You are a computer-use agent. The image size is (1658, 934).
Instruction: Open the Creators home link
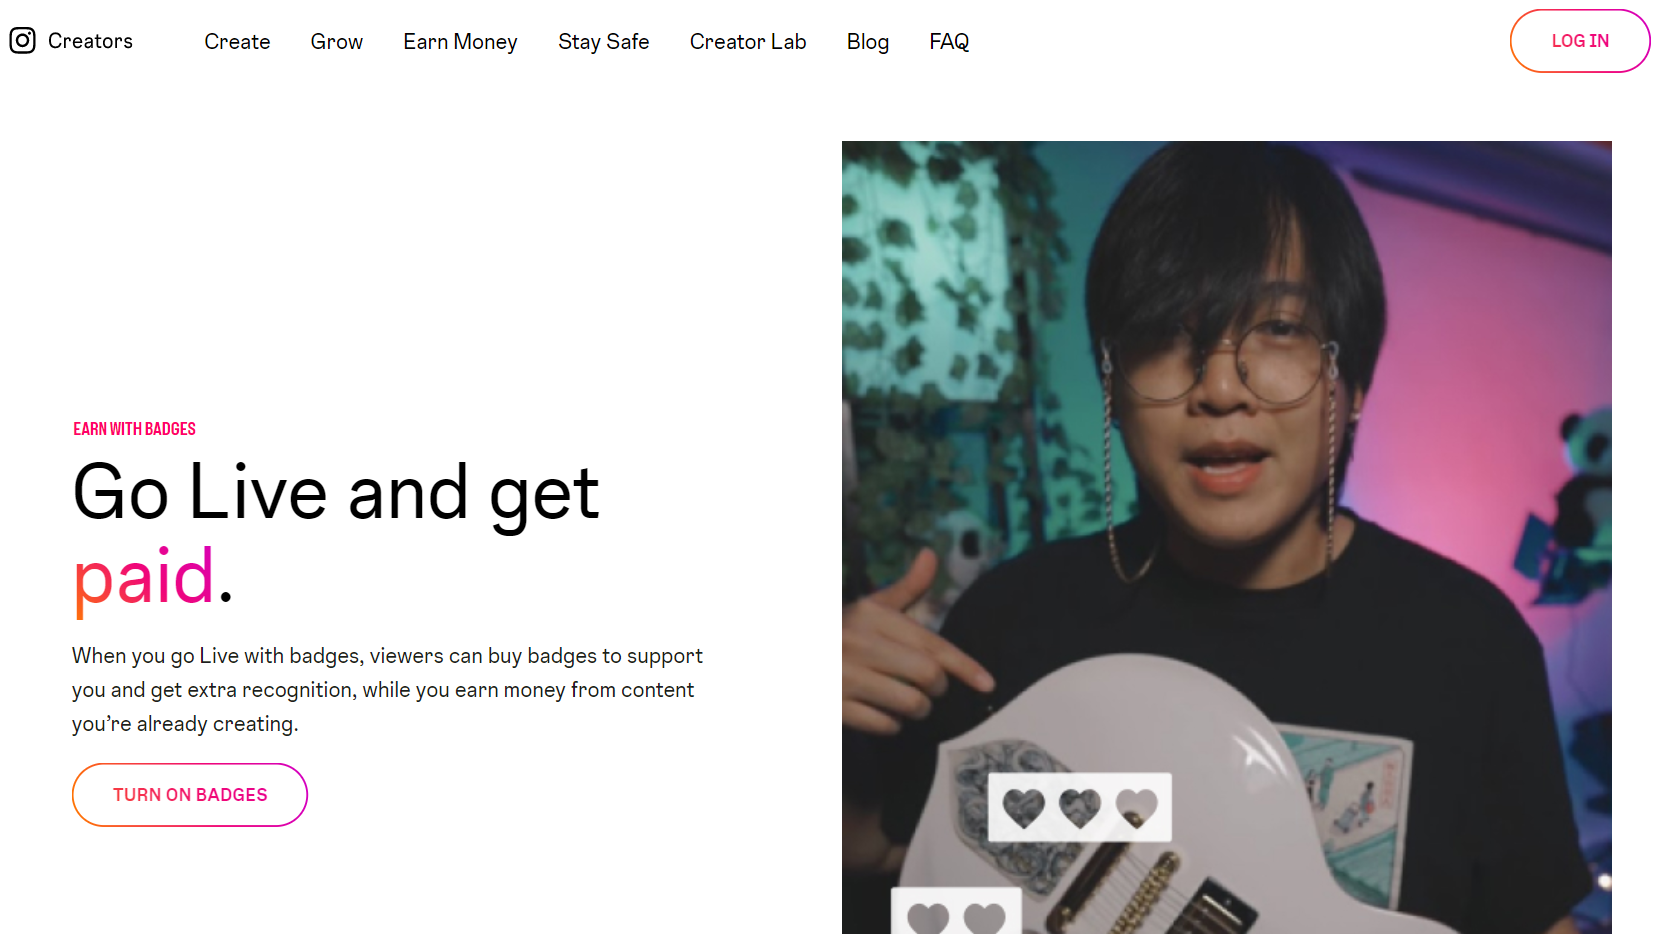tap(90, 41)
